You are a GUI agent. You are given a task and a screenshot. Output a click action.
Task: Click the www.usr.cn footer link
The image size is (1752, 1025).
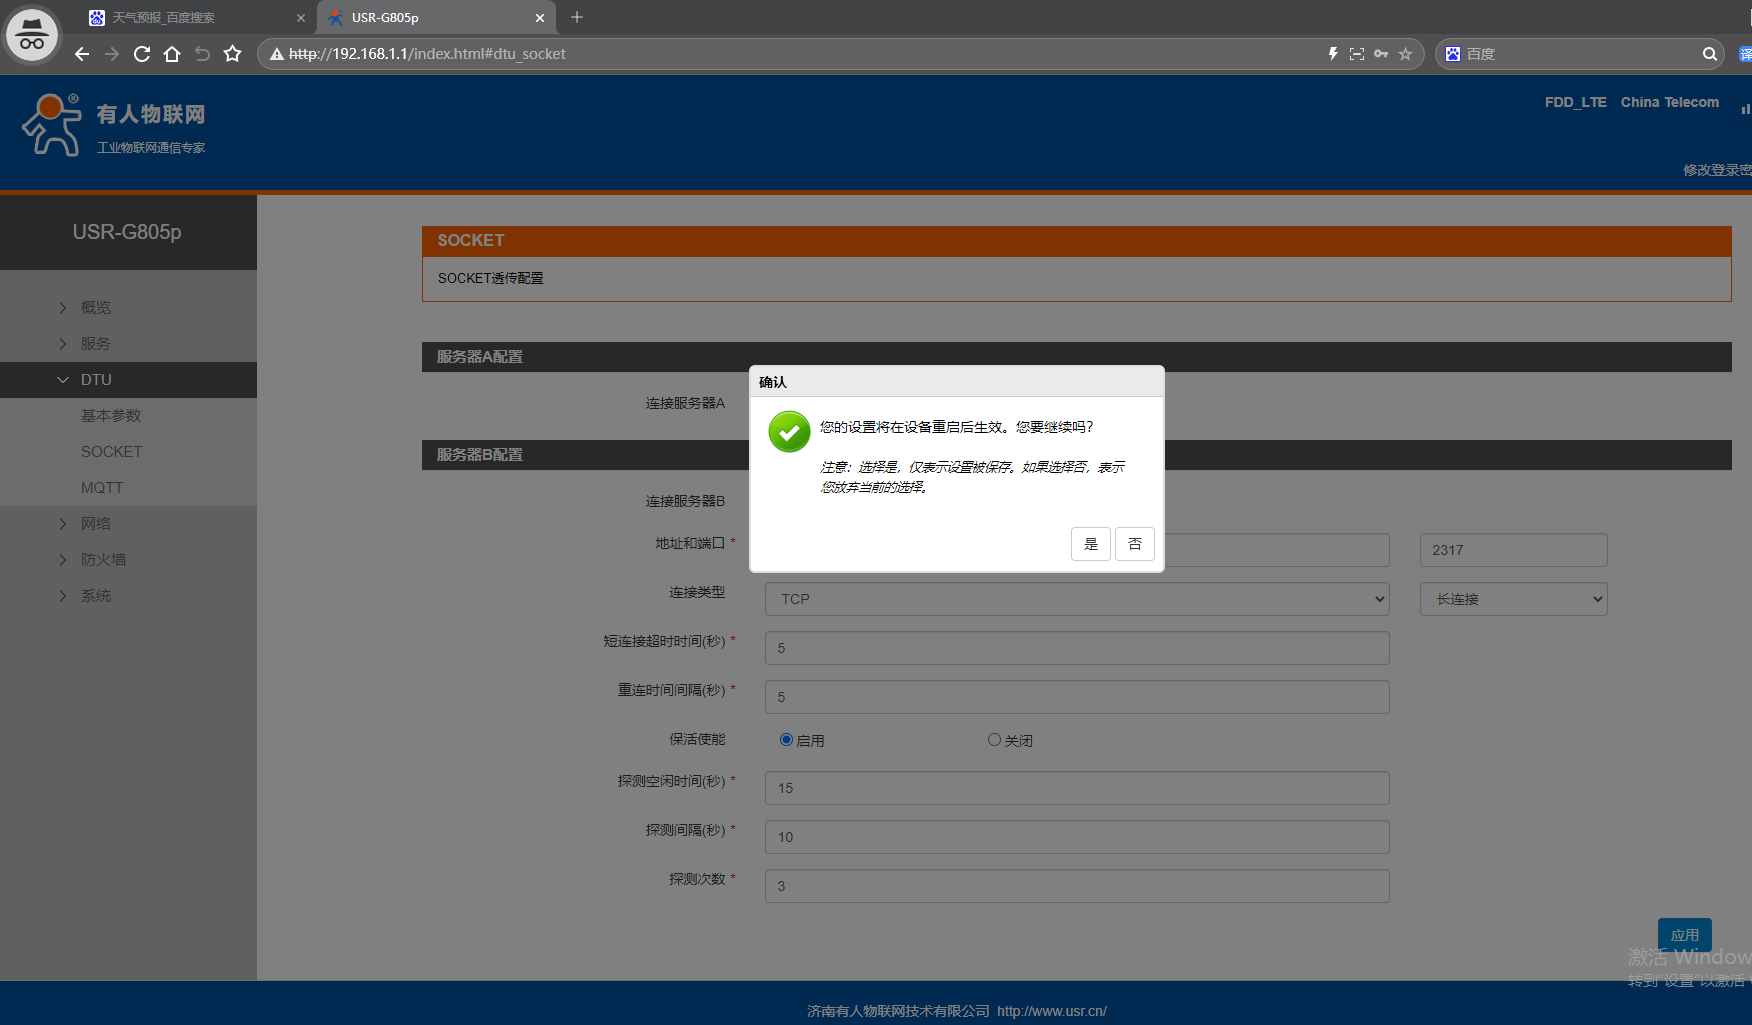click(x=1051, y=1011)
